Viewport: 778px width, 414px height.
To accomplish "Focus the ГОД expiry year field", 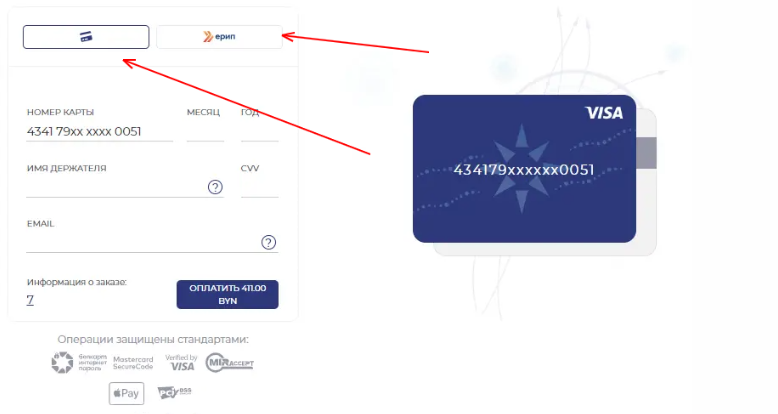I will tap(259, 132).
